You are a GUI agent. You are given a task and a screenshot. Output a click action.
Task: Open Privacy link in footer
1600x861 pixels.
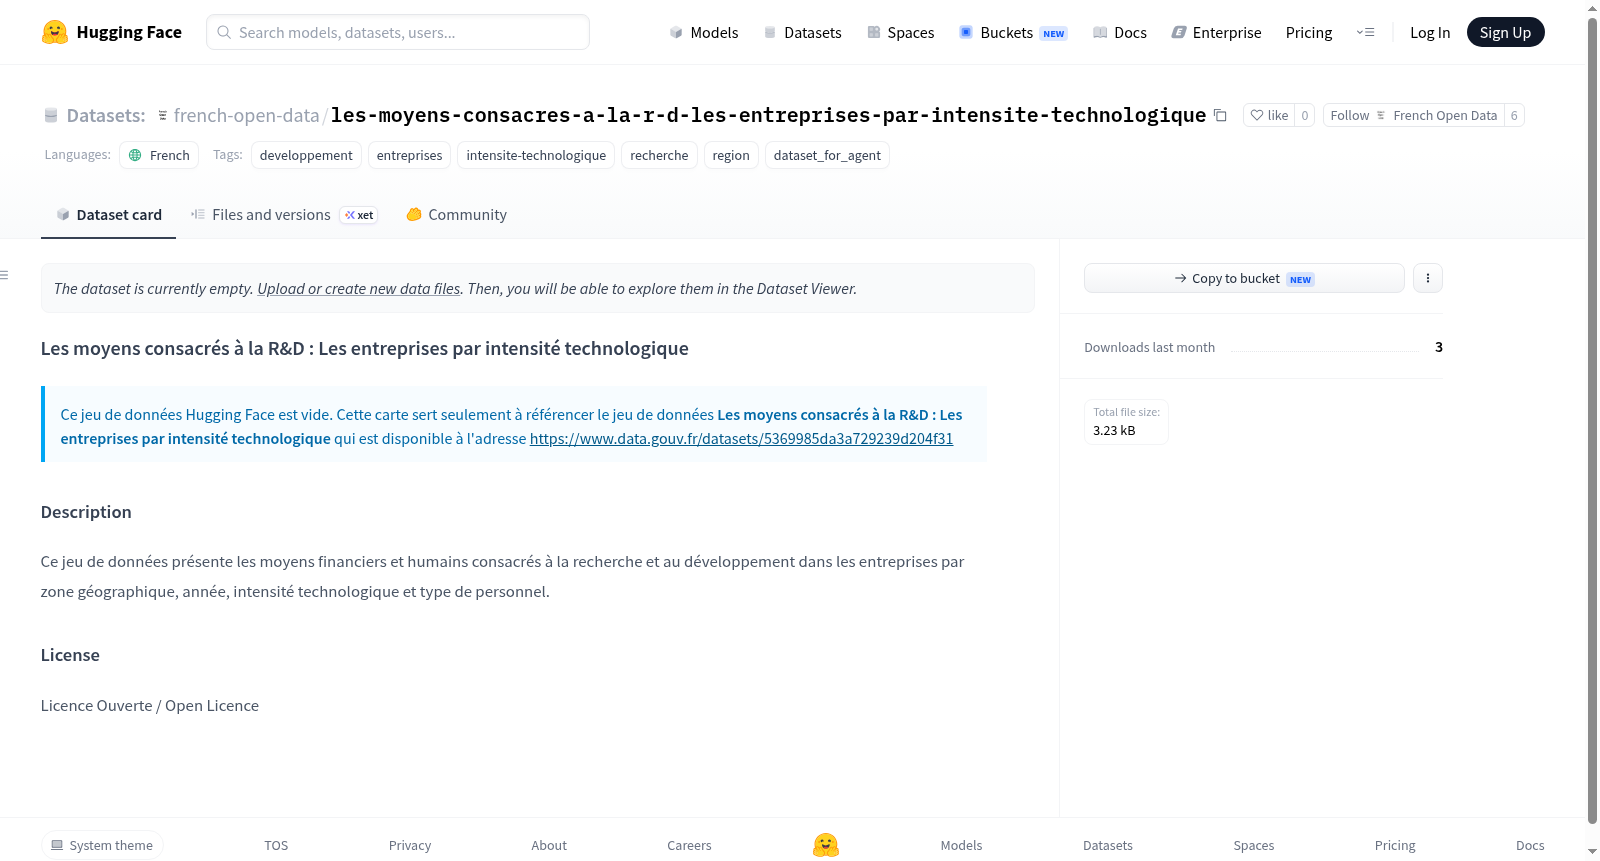click(410, 845)
